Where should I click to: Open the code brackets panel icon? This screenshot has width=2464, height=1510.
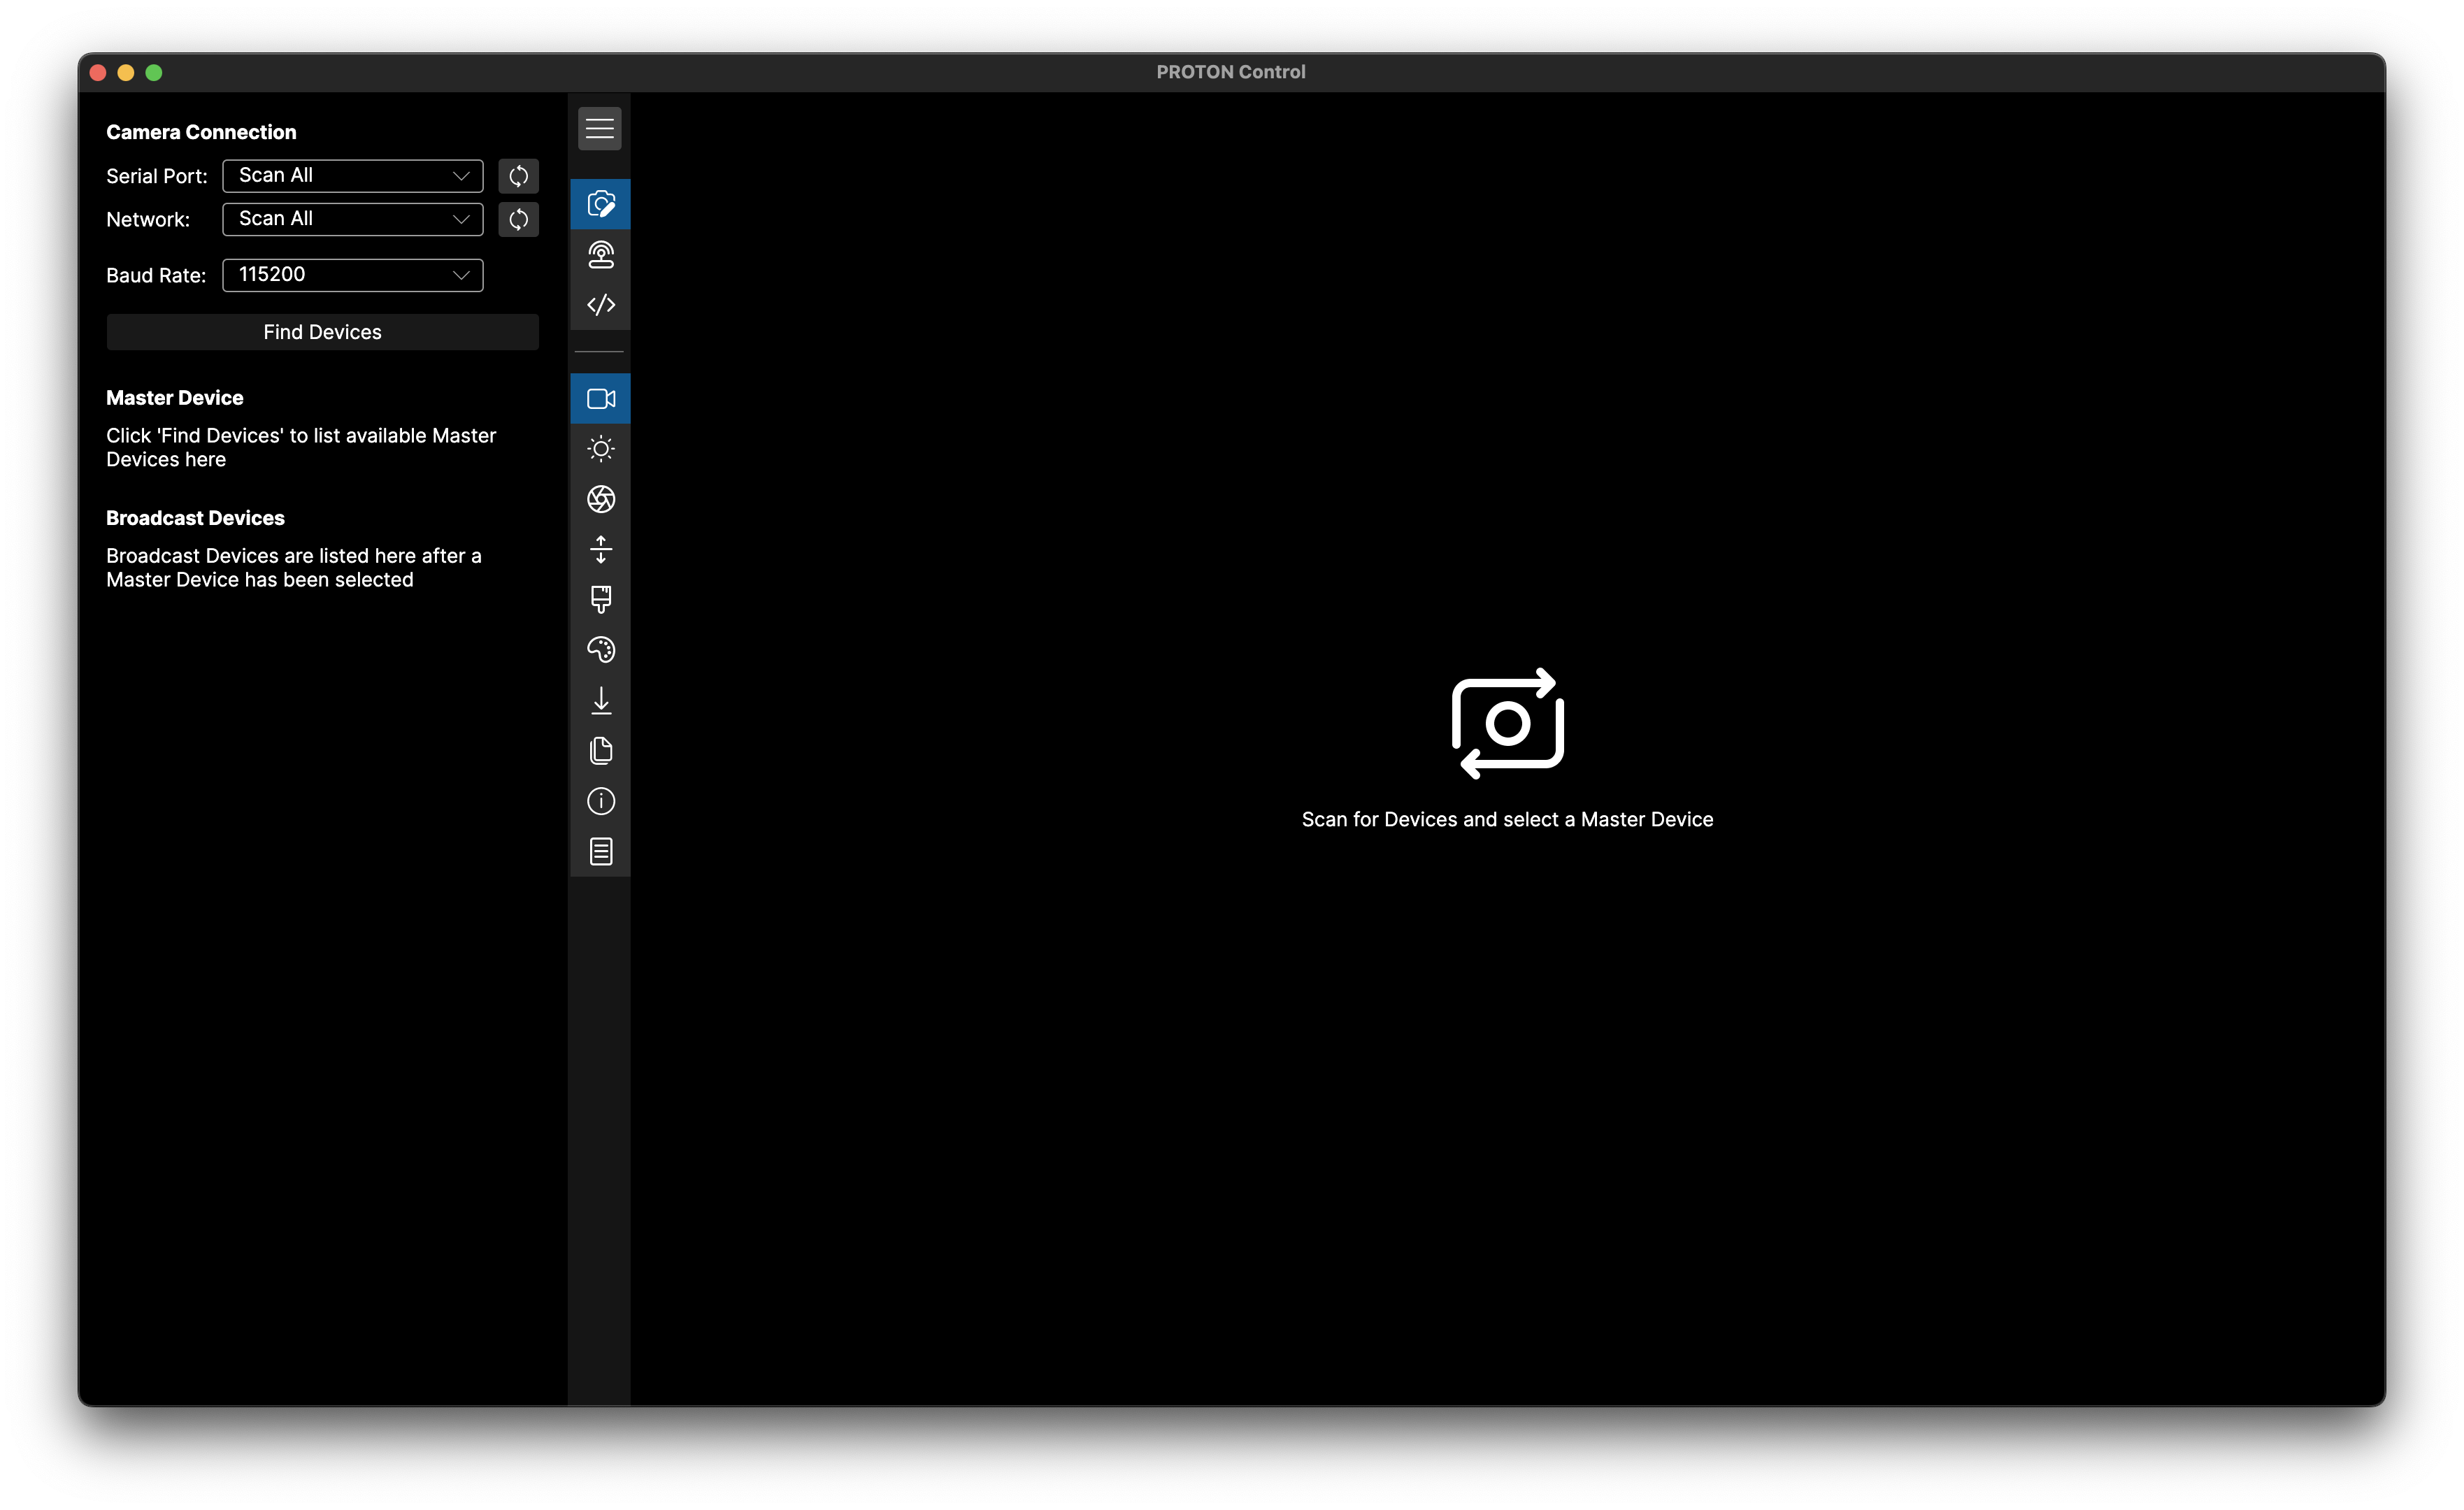point(600,304)
